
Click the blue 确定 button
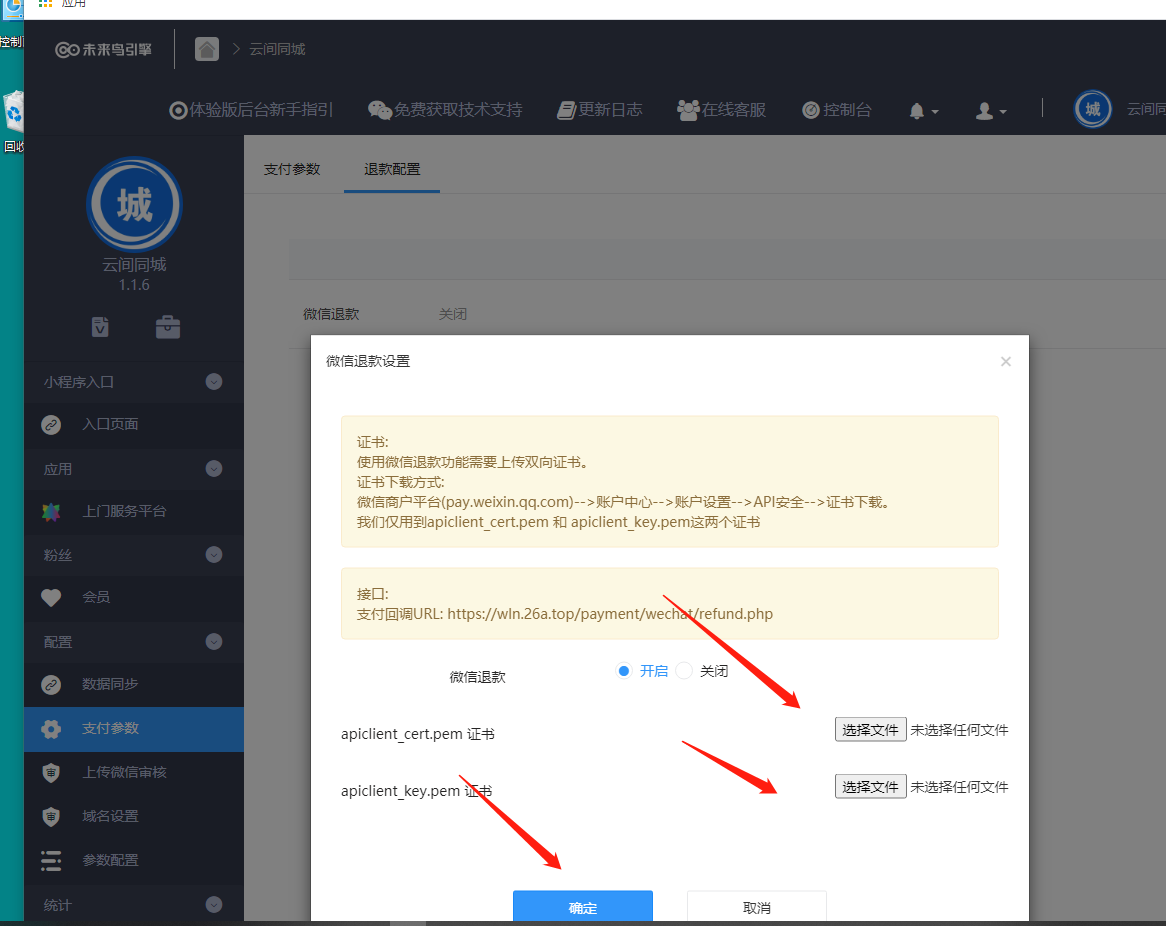582,907
